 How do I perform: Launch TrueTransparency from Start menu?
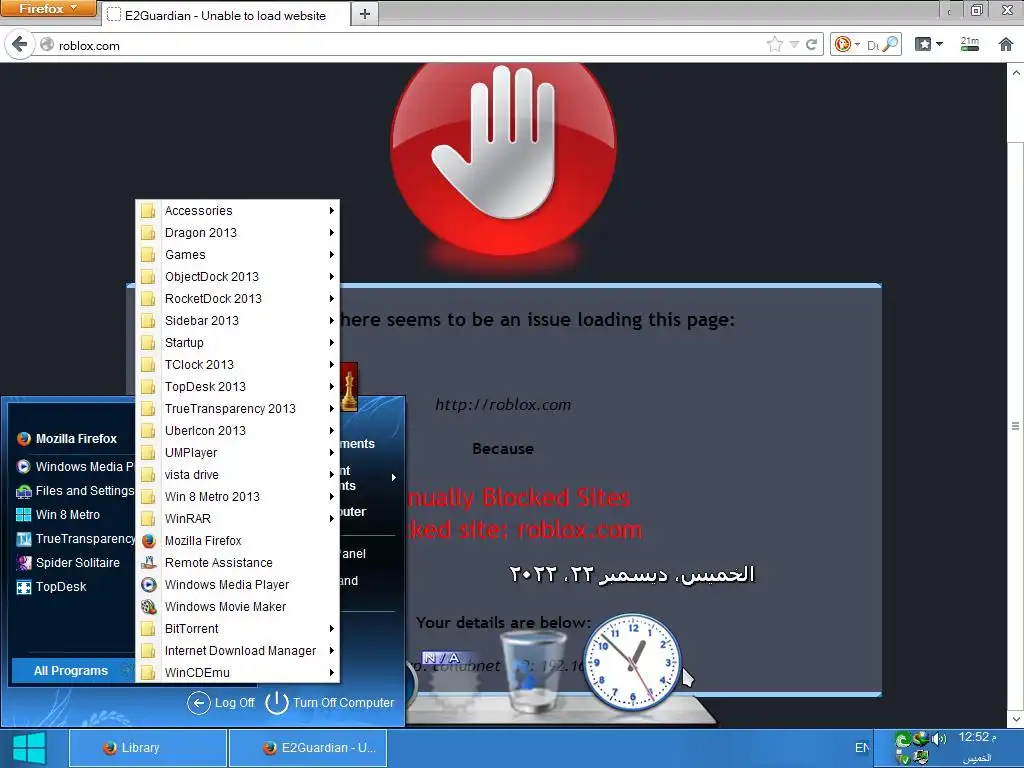pos(74,539)
